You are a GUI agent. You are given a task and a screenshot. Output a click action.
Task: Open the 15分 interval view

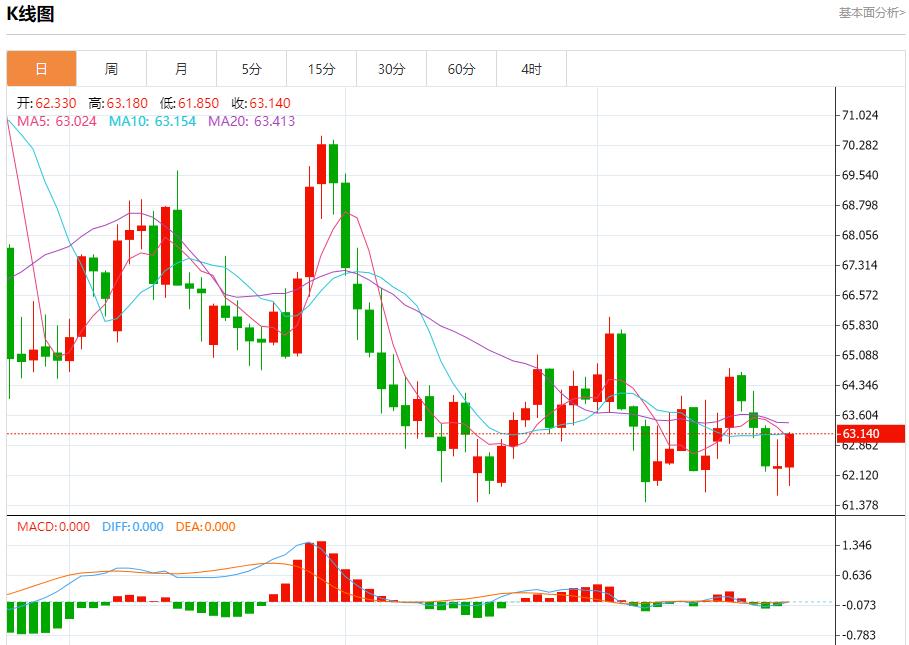coord(321,68)
